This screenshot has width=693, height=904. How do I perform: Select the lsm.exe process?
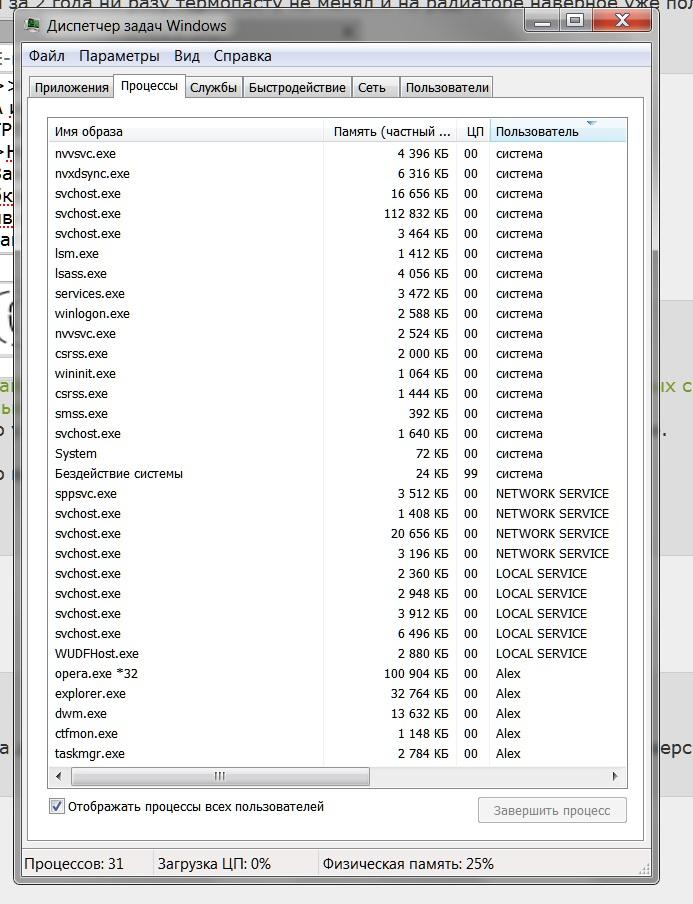[337, 254]
